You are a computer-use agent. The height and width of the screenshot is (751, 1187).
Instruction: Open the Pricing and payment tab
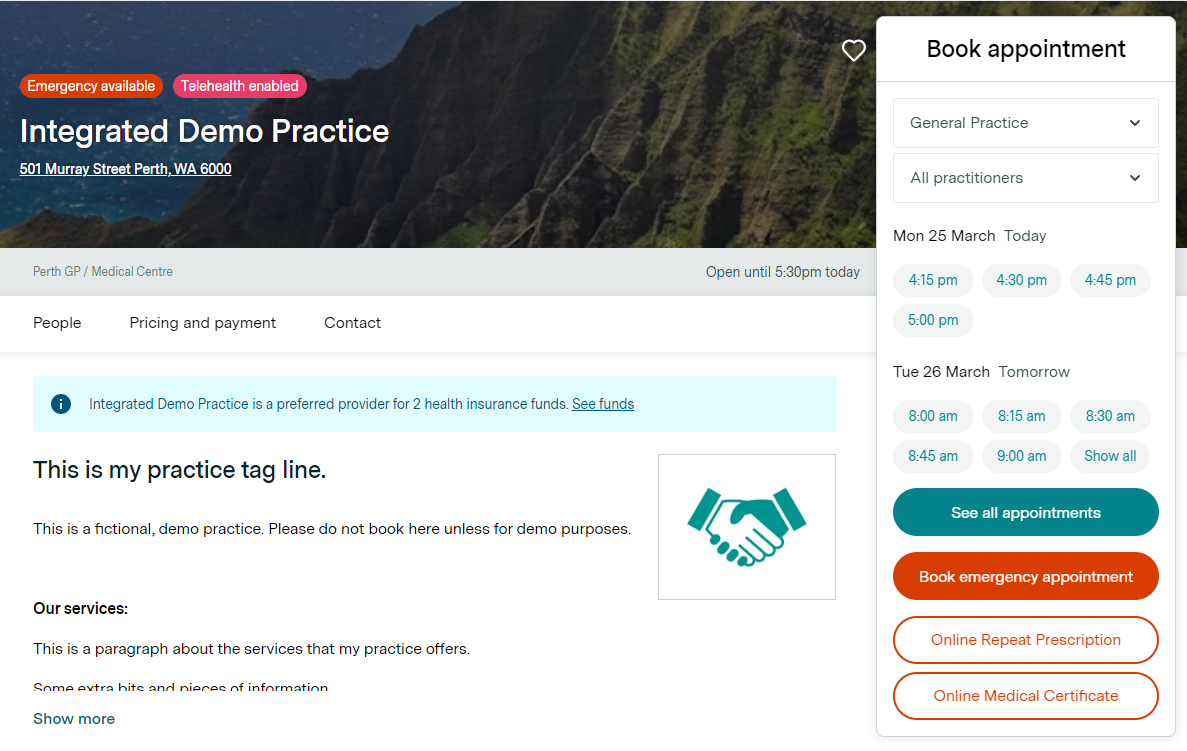click(x=203, y=323)
